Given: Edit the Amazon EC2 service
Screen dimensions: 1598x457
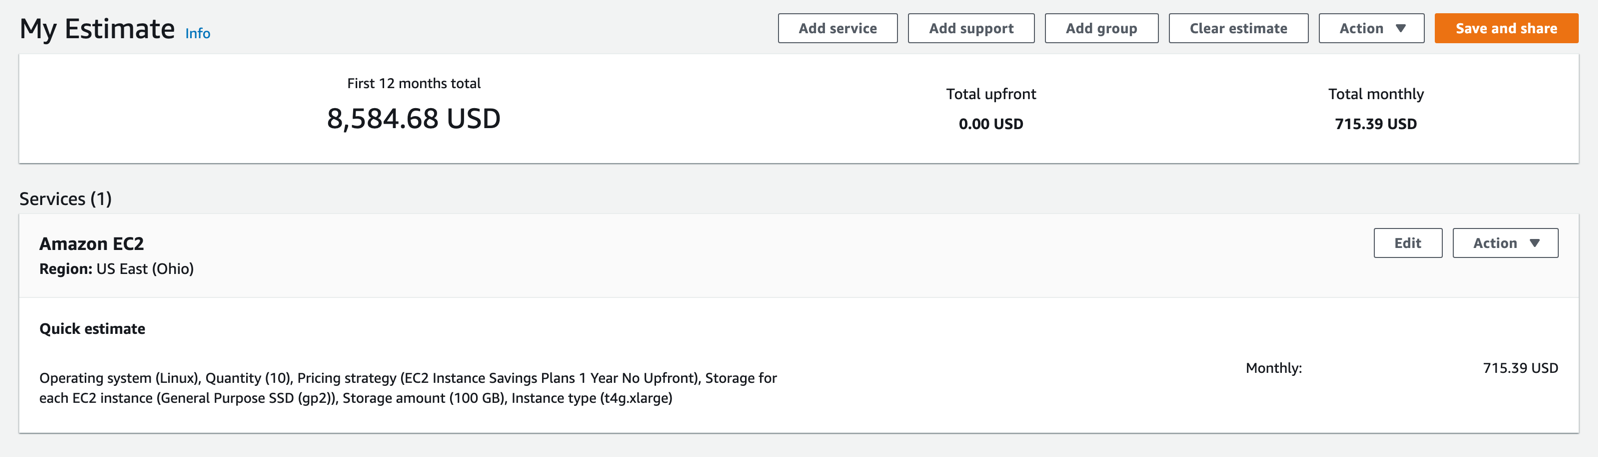Looking at the screenshot, I should coord(1407,243).
